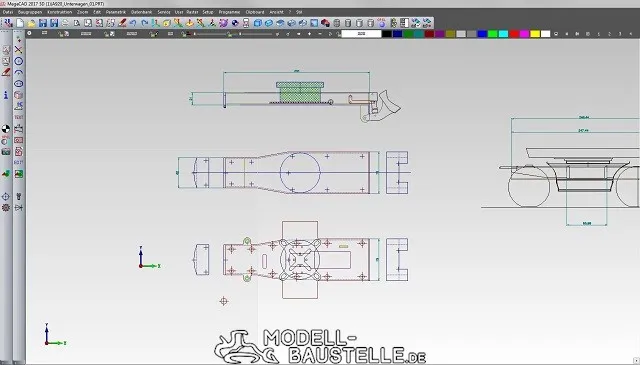This screenshot has height=365, width=640.
Task: Click the red eraser icon in top toolbar
Action: click(122, 23)
